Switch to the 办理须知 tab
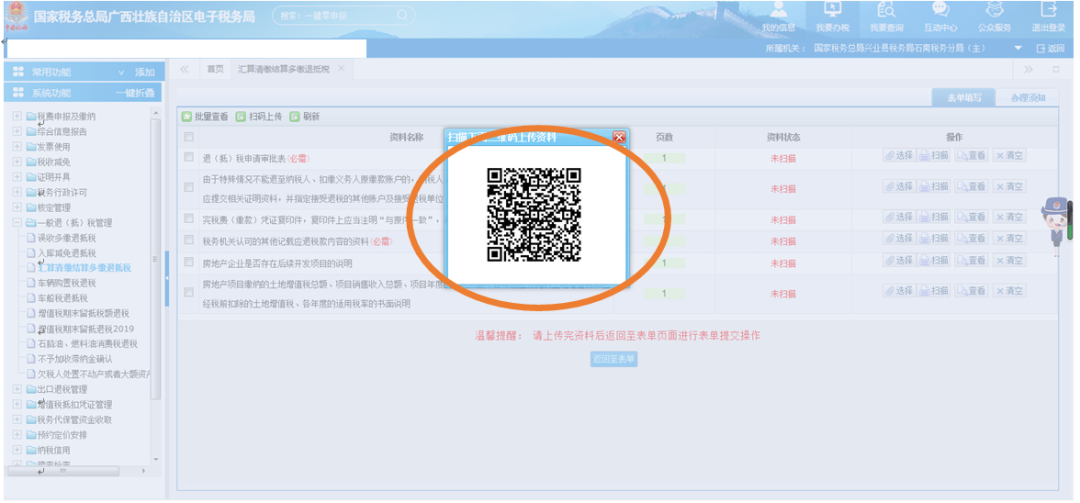 [x=1028, y=97]
